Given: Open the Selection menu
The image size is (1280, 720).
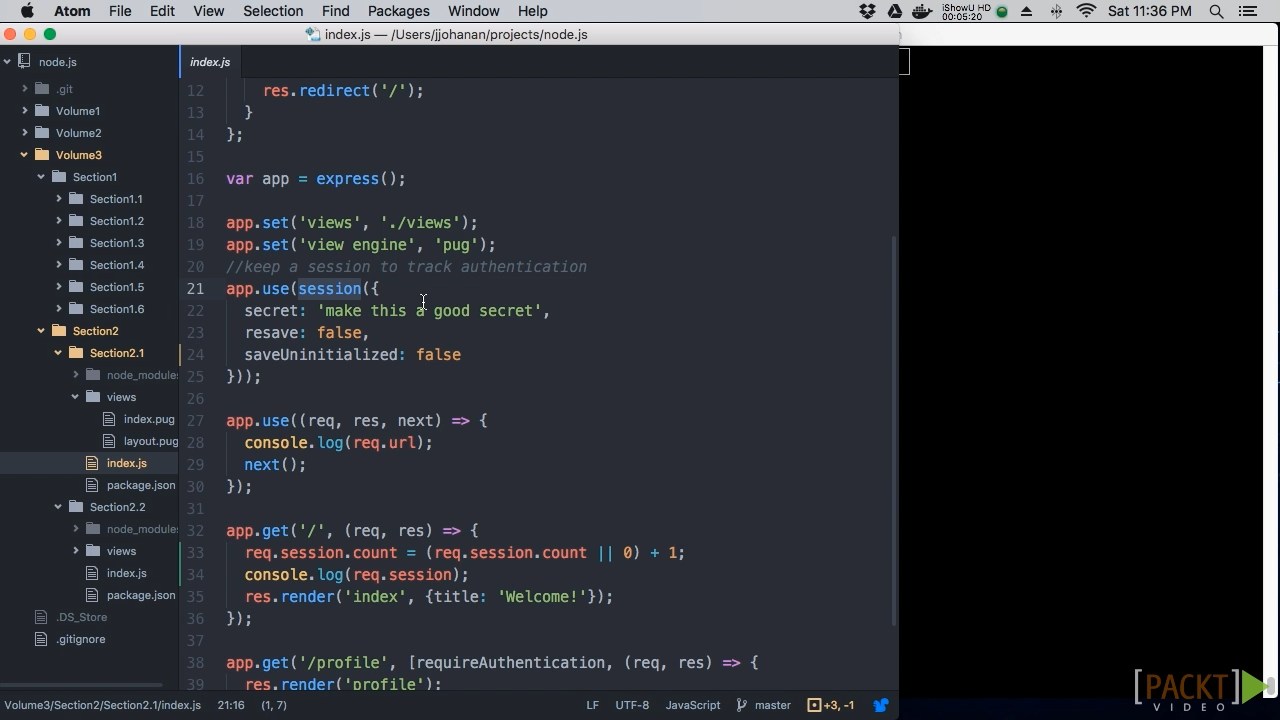Looking at the screenshot, I should (x=273, y=11).
